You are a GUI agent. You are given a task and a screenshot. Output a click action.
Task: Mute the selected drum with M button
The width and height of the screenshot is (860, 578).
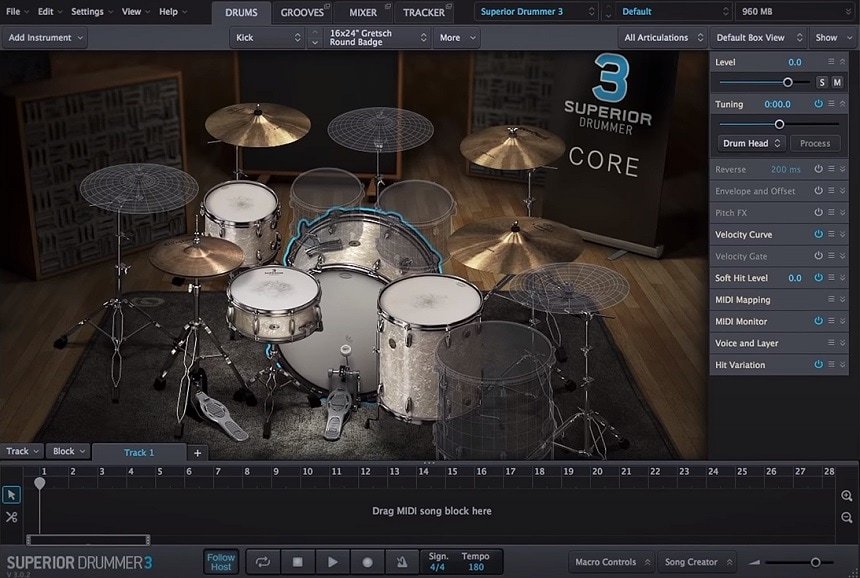(837, 82)
